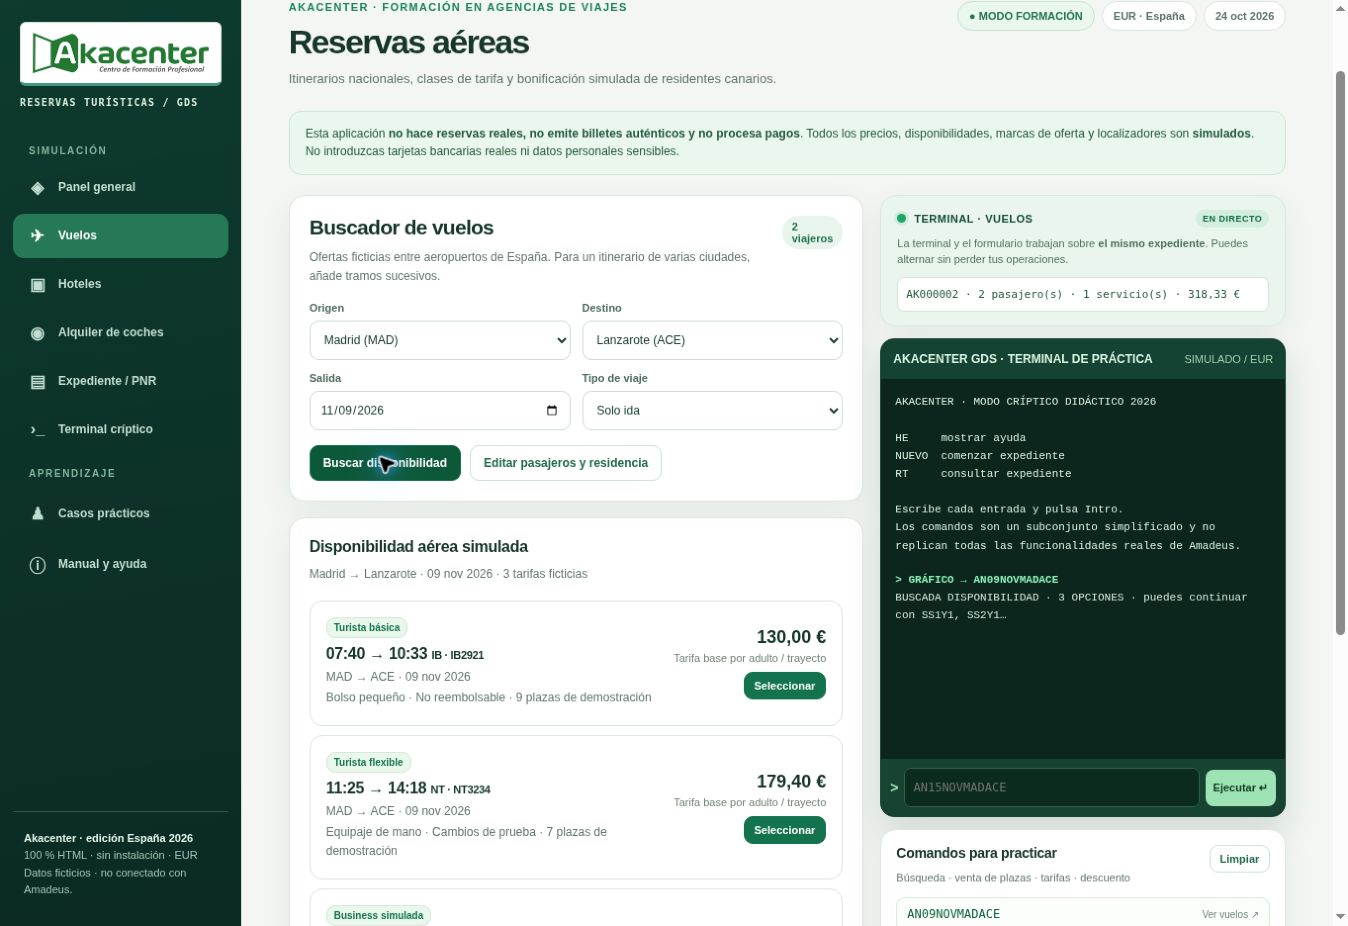
Task: Click the Expediente / PNR icon
Action: [38, 382]
